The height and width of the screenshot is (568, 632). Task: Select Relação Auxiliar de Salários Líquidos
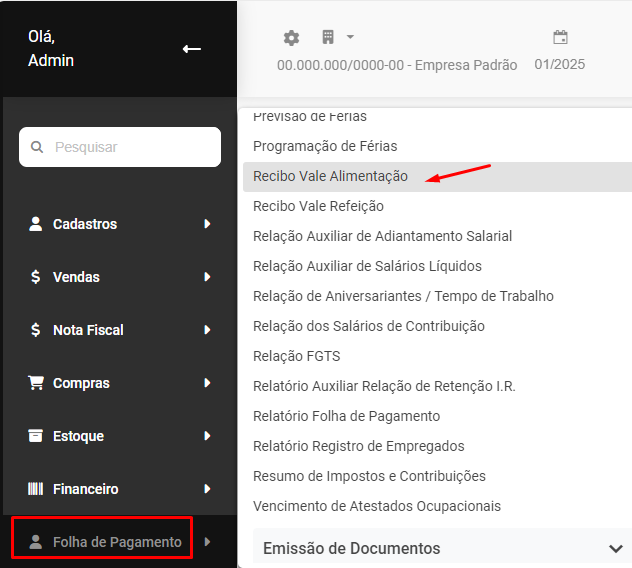coord(367,266)
